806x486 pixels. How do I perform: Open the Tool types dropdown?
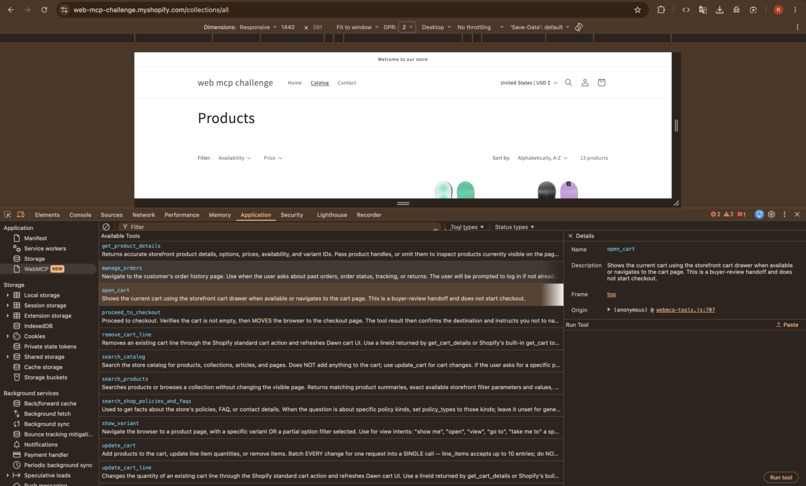click(467, 227)
